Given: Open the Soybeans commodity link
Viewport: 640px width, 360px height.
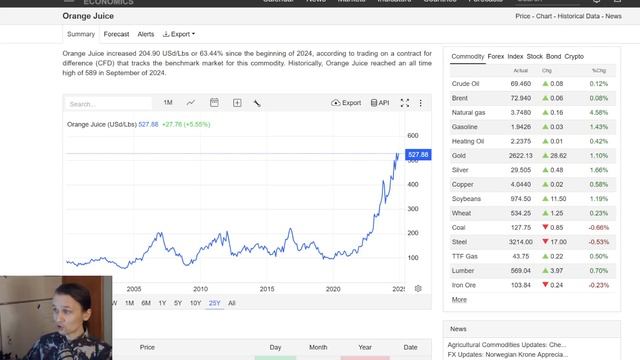Looking at the screenshot, I should coord(466,199).
